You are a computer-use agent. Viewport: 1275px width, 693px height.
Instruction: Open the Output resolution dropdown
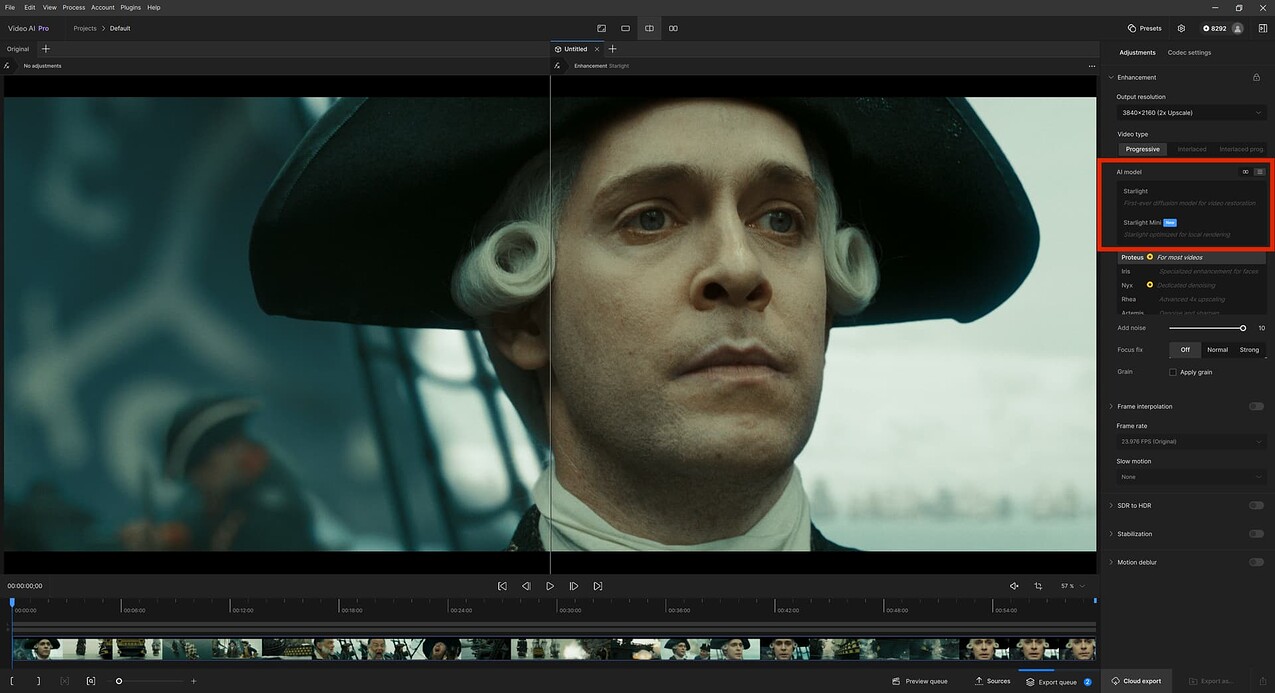1189,112
